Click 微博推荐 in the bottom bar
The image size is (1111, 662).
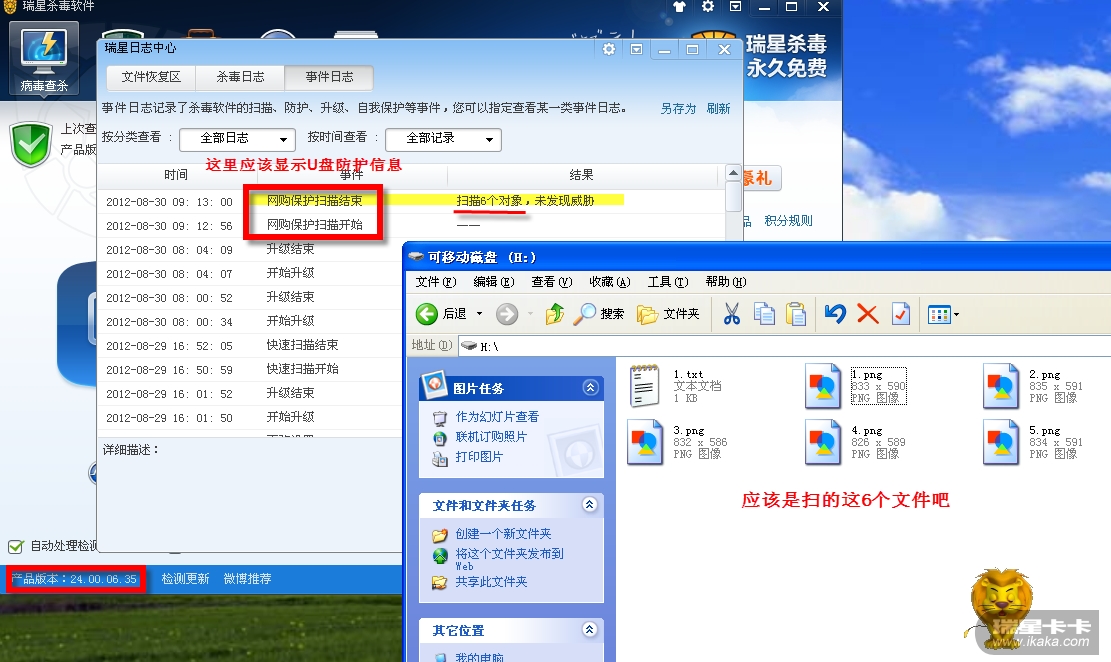pos(247,578)
